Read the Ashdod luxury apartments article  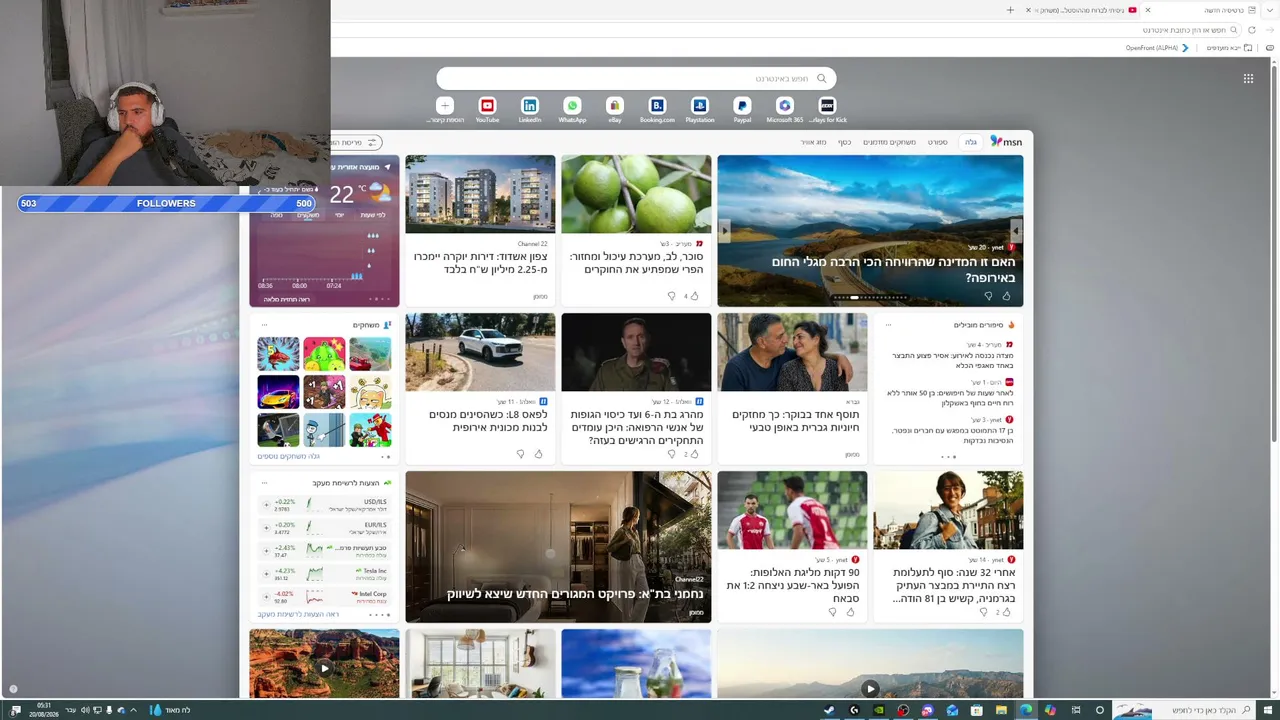[480, 263]
